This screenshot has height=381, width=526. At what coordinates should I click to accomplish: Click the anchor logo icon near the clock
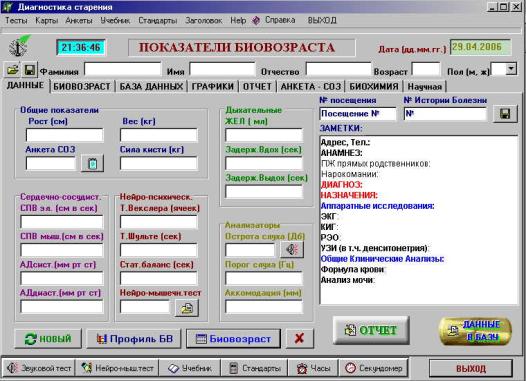point(19,47)
